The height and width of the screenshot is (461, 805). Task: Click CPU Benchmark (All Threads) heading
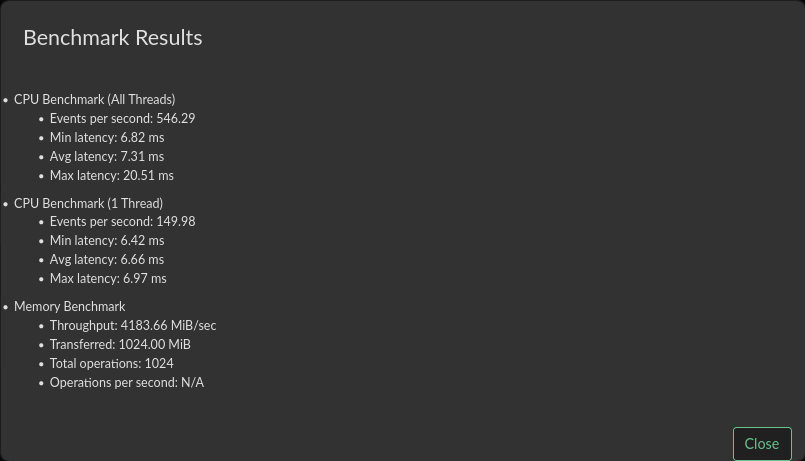[94, 99]
